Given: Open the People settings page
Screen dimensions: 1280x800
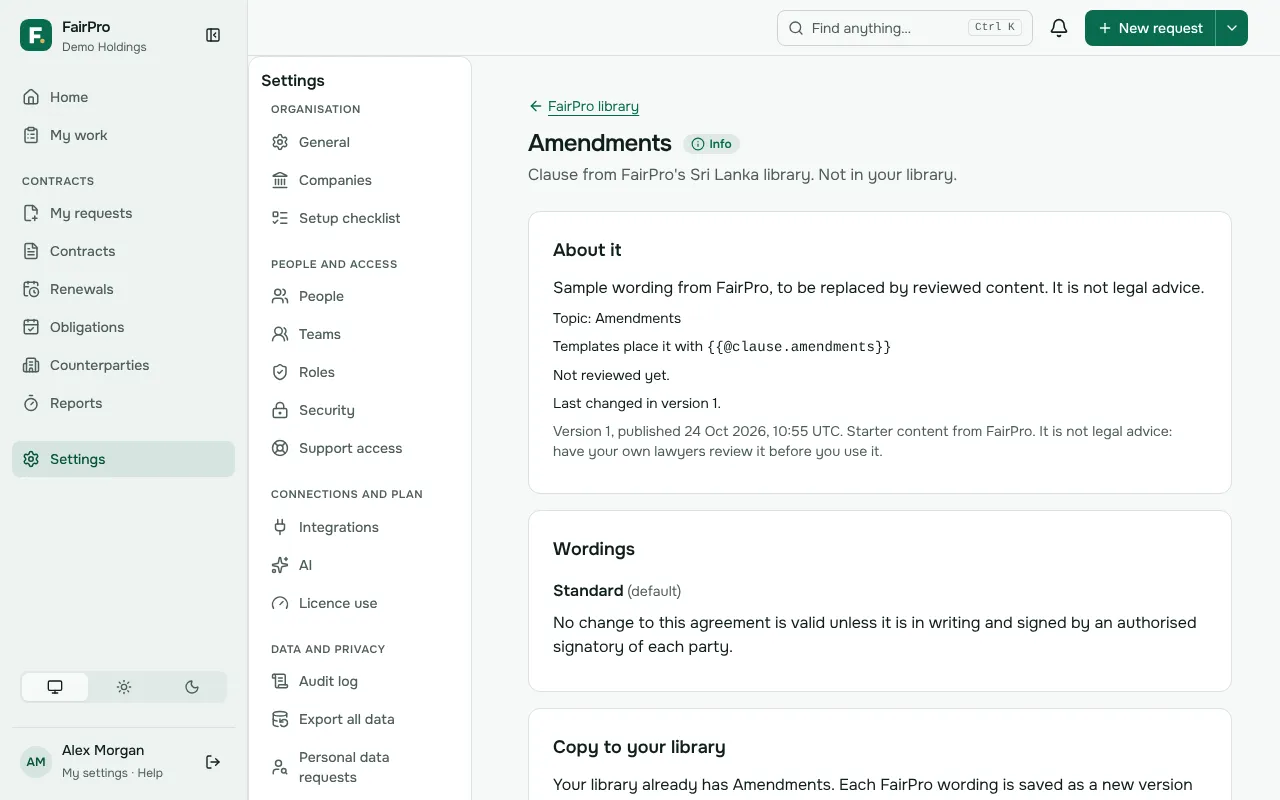Looking at the screenshot, I should click(x=360, y=296).
